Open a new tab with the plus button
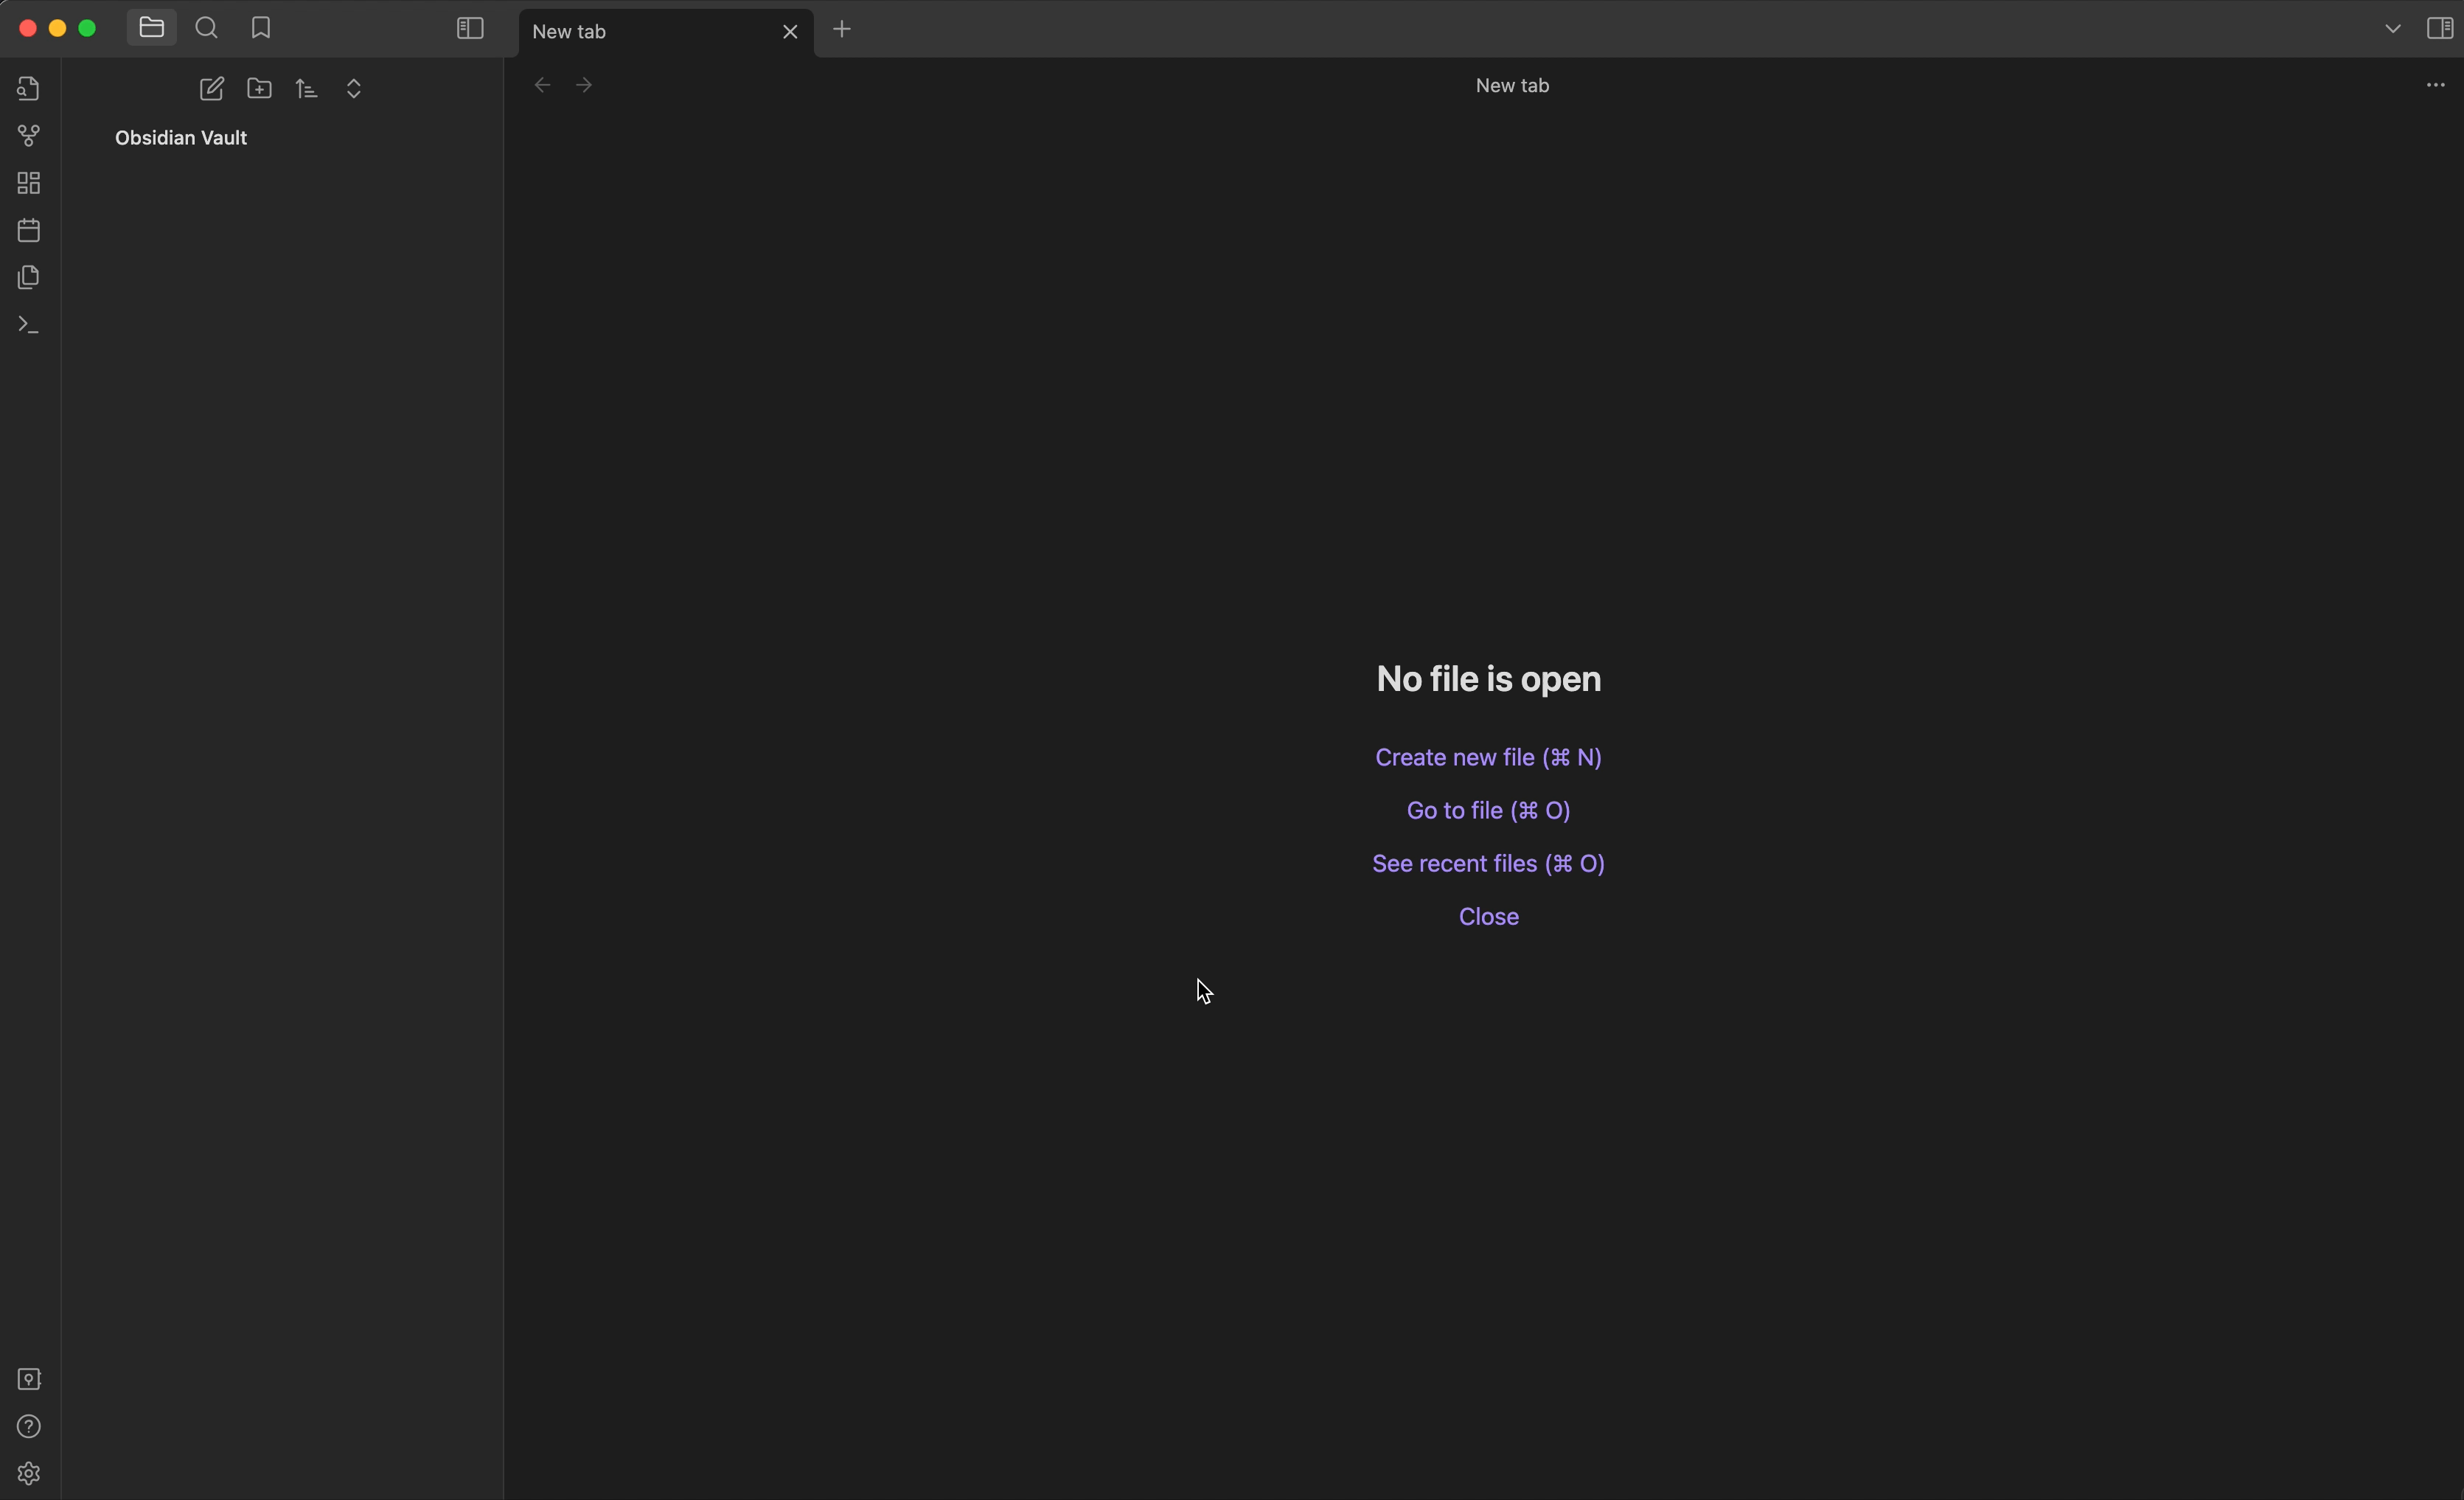 point(841,30)
